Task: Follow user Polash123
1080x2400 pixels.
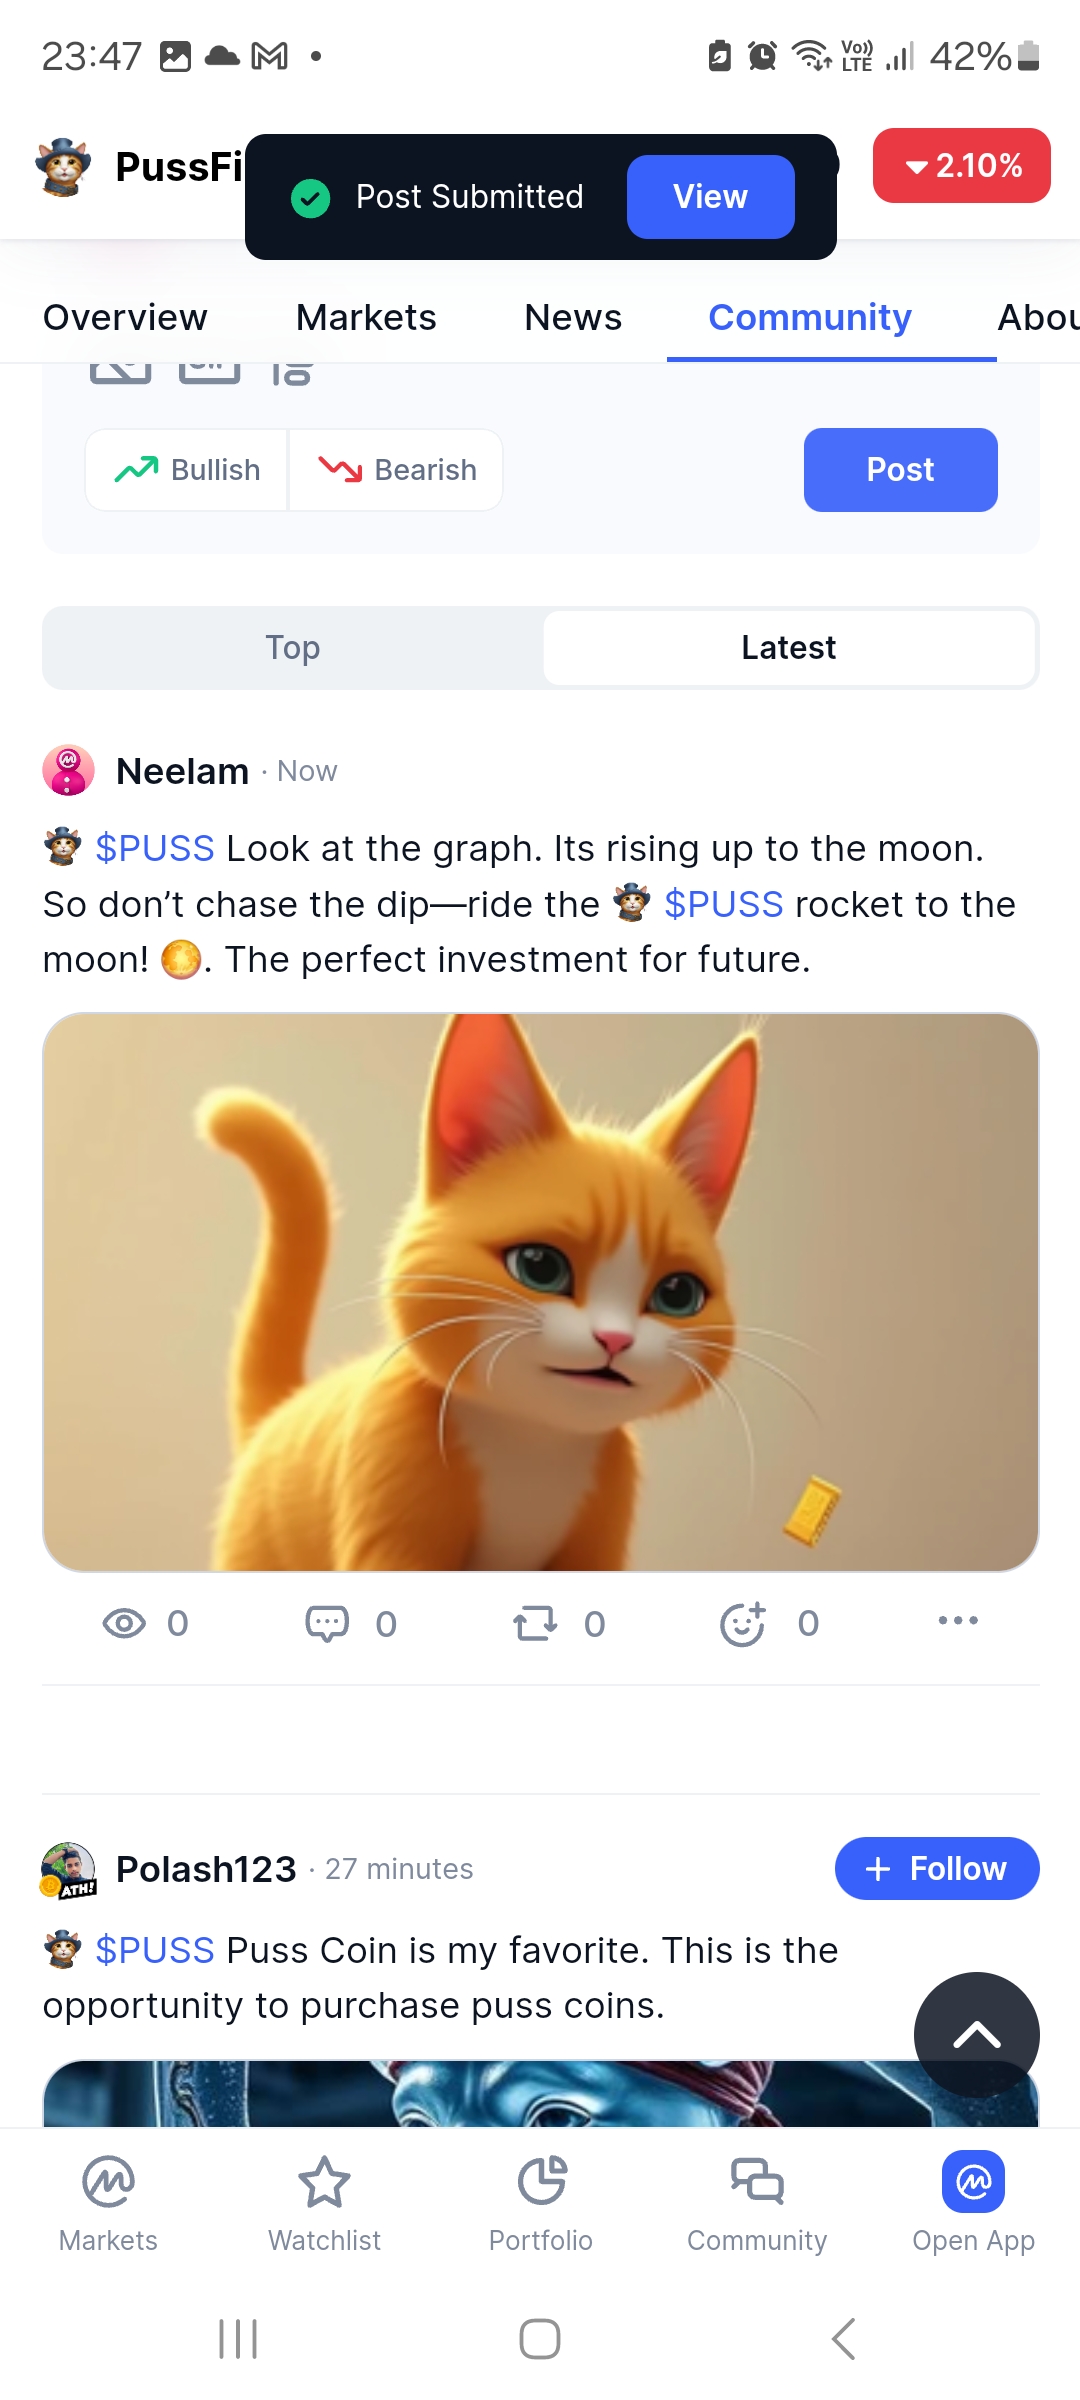Action: click(936, 1868)
